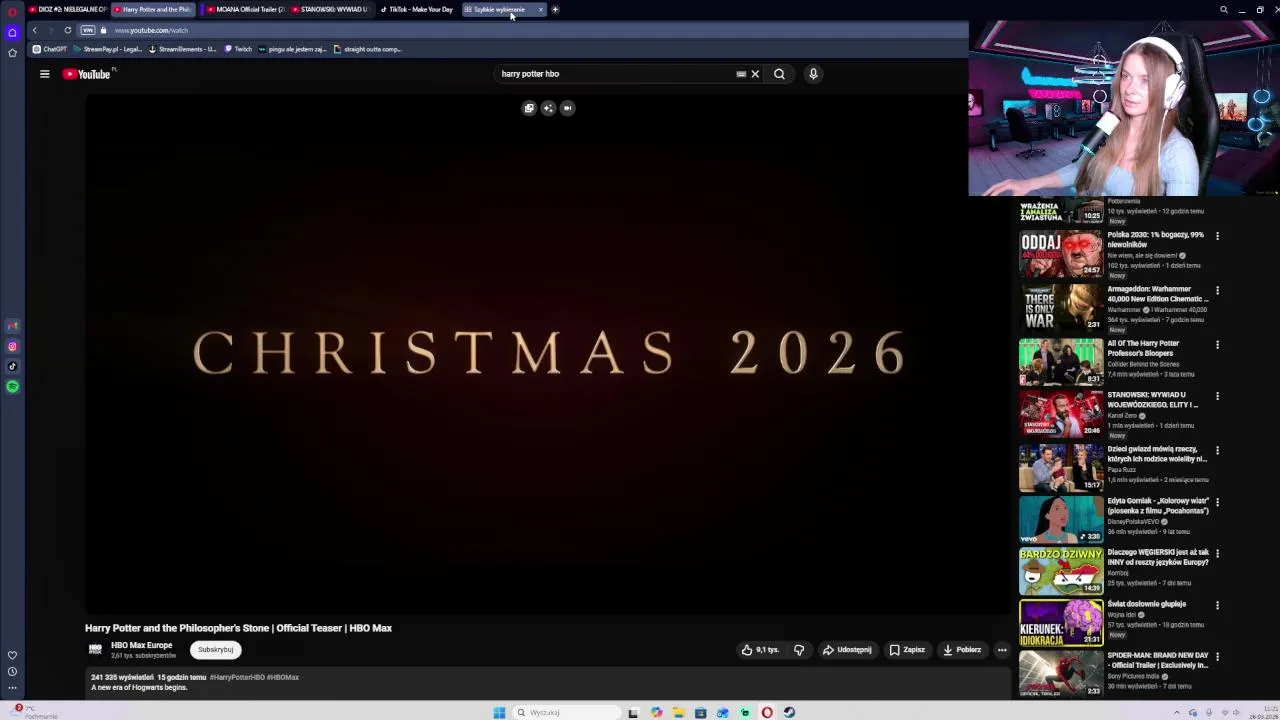Open the 'Polska 2030' video thumbnail

(x=1061, y=254)
